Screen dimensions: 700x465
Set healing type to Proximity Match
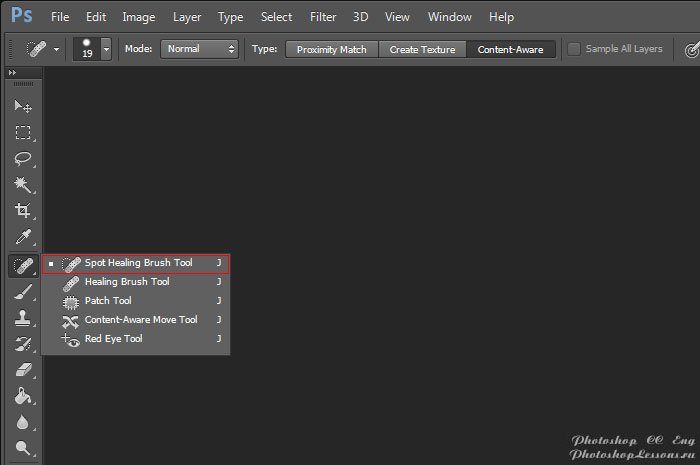[x=331, y=49]
